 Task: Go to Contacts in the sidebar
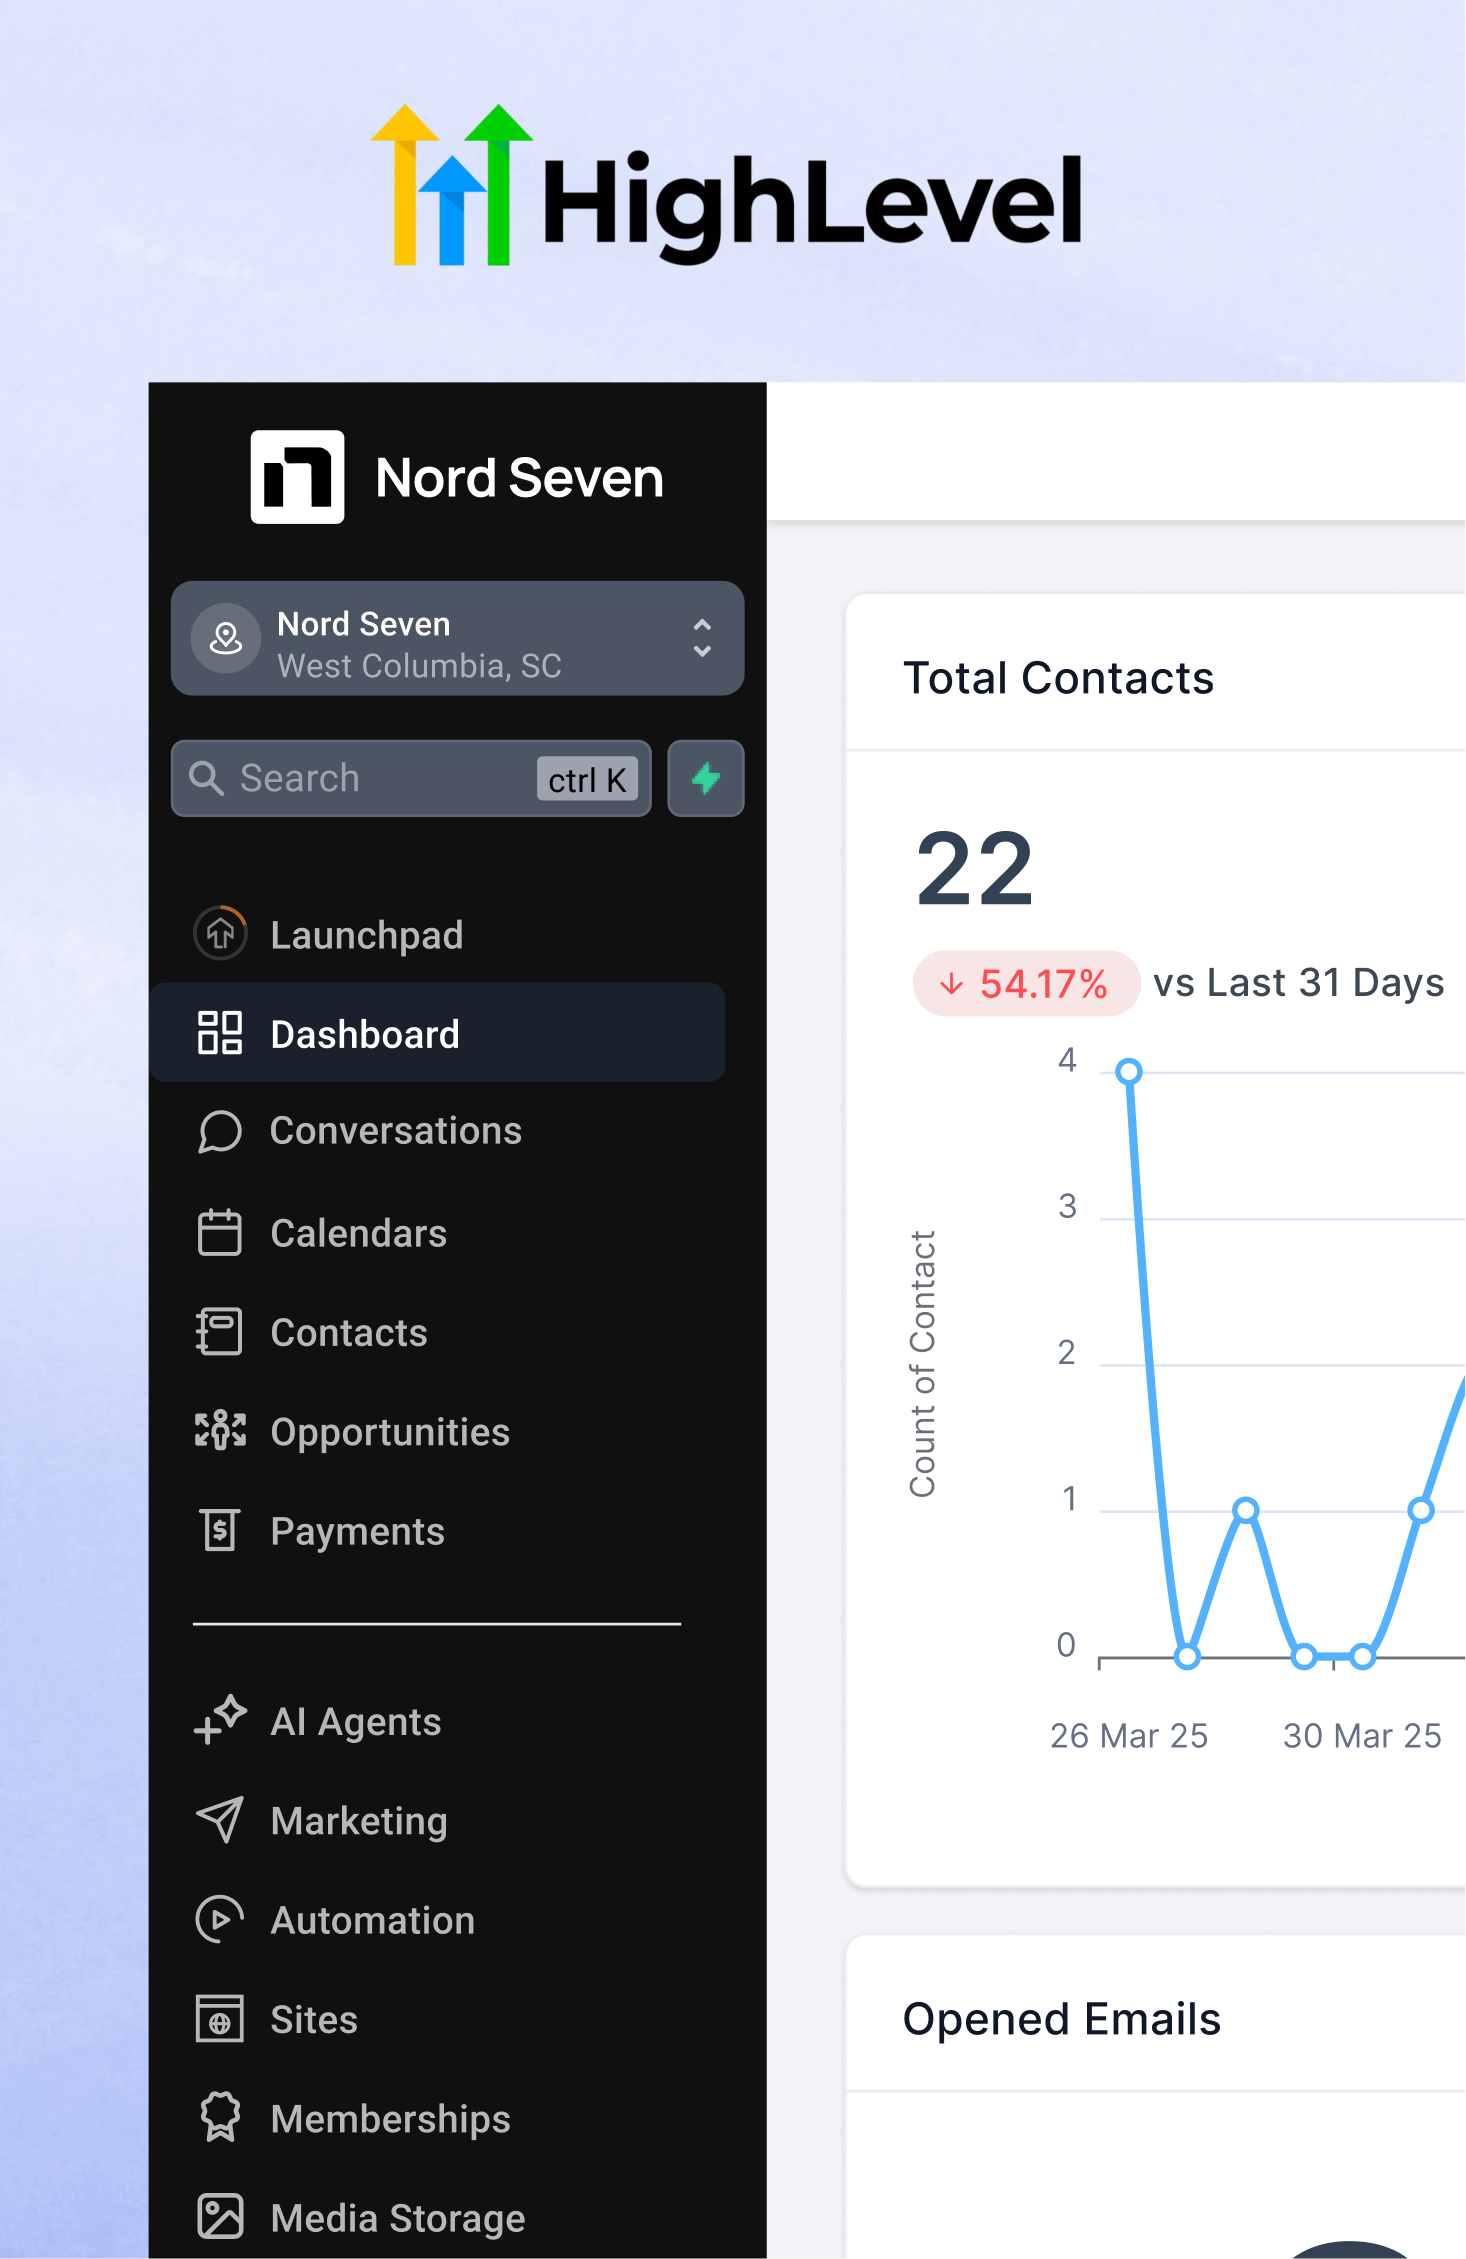click(x=348, y=1332)
